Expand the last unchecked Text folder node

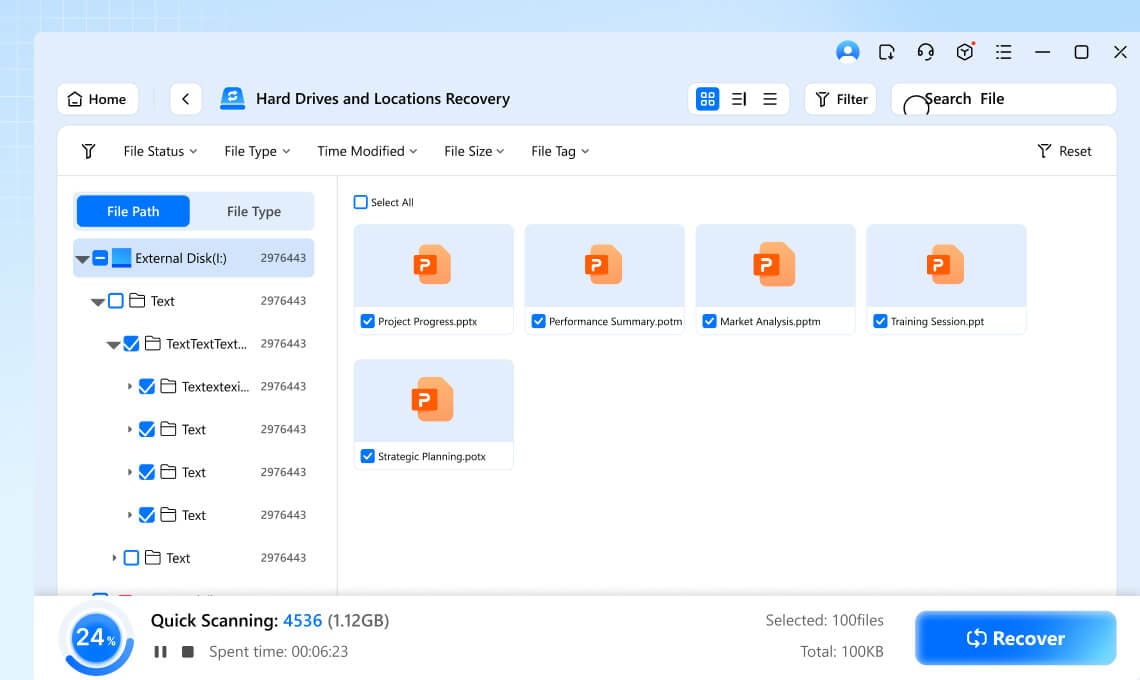coord(114,558)
